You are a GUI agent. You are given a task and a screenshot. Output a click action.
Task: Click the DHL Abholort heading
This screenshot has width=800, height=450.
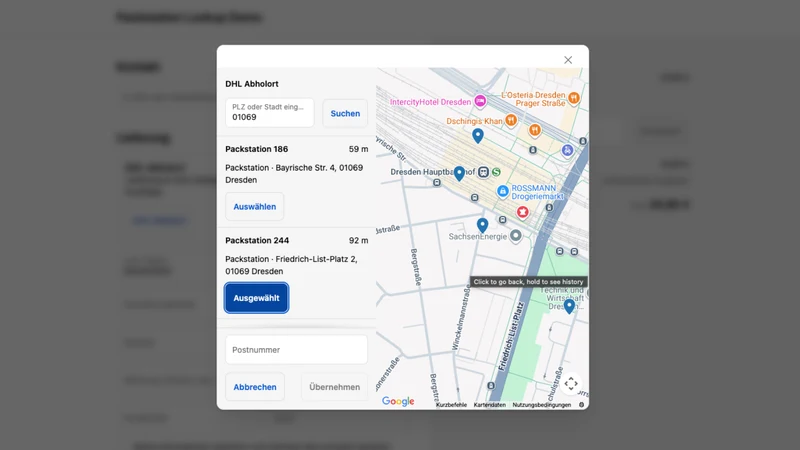(252, 84)
